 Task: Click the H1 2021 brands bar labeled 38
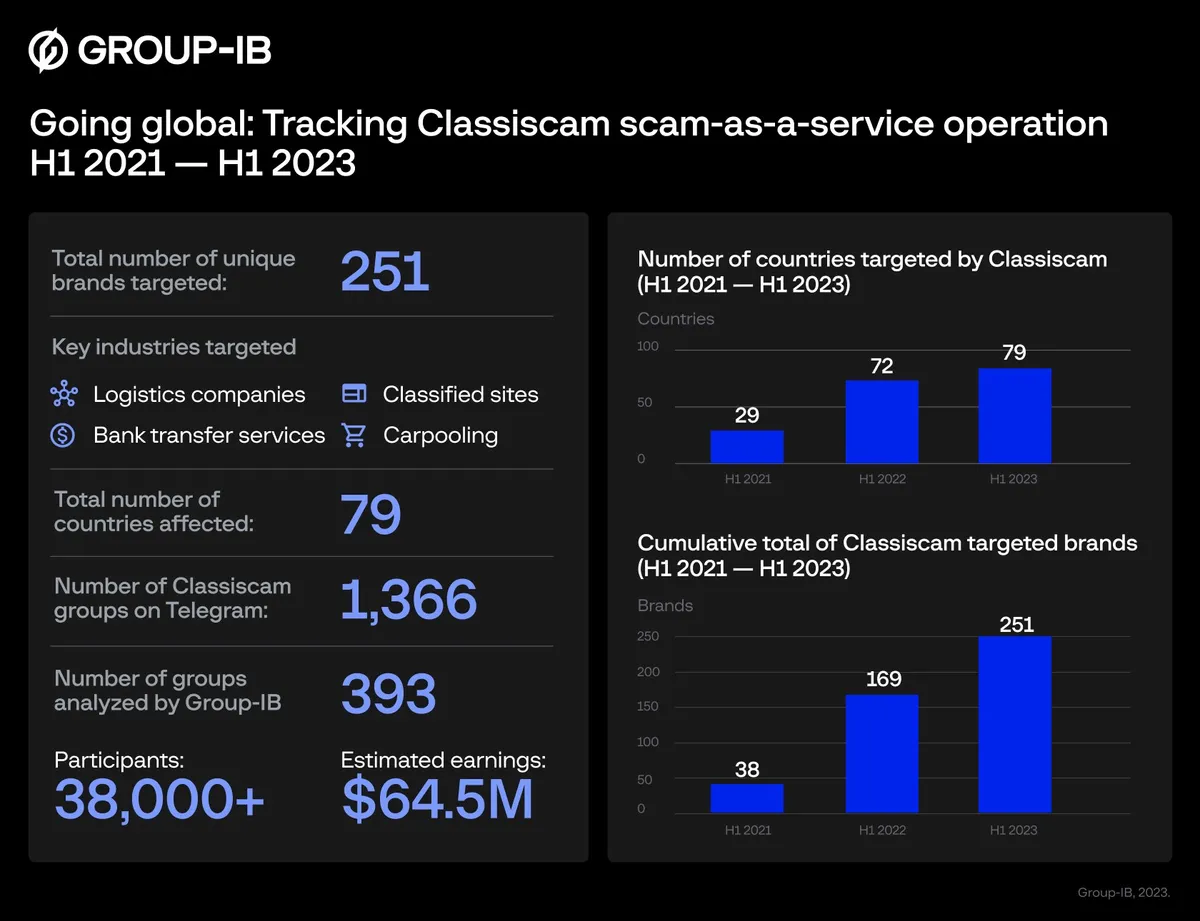(747, 797)
